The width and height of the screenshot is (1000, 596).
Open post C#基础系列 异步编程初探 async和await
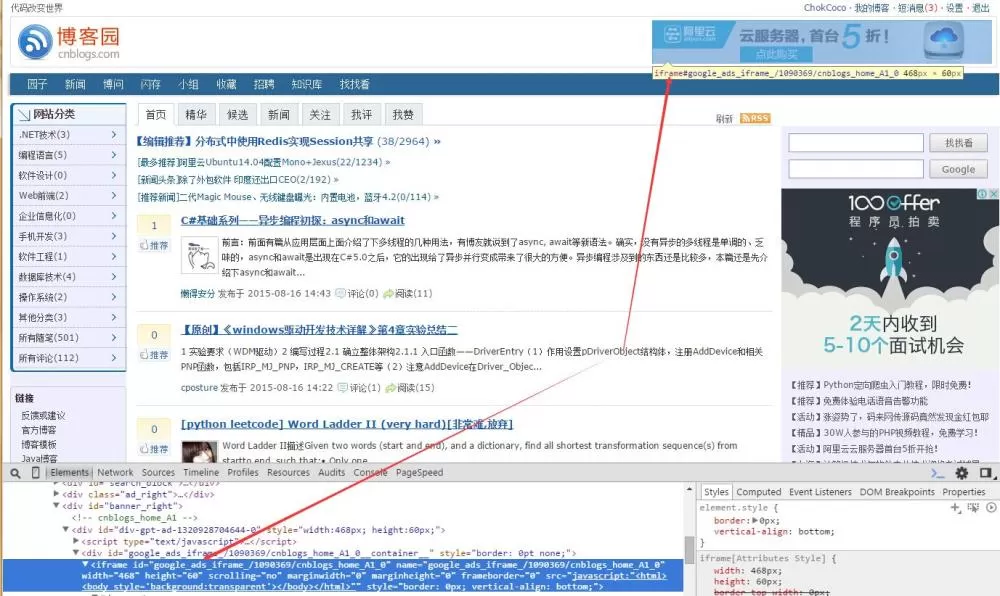coord(293,221)
